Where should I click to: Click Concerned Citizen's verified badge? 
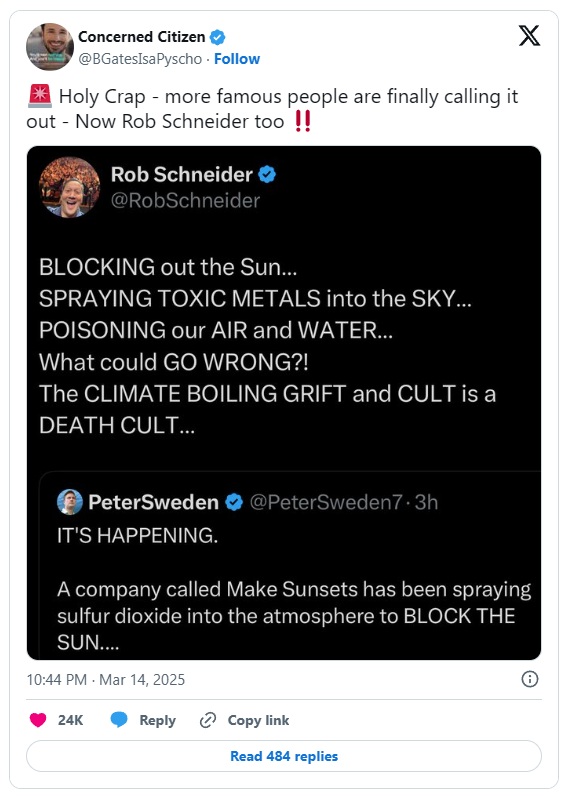(217, 37)
